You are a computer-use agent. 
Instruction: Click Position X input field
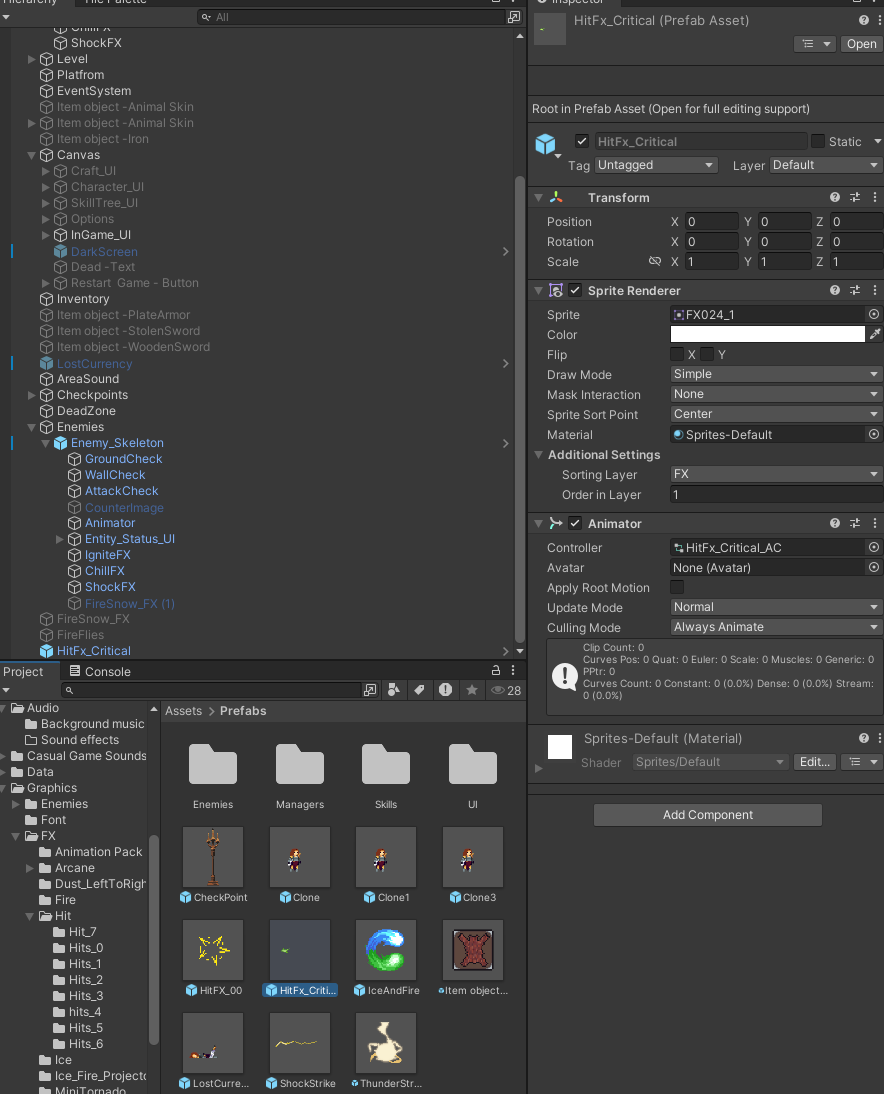711,221
